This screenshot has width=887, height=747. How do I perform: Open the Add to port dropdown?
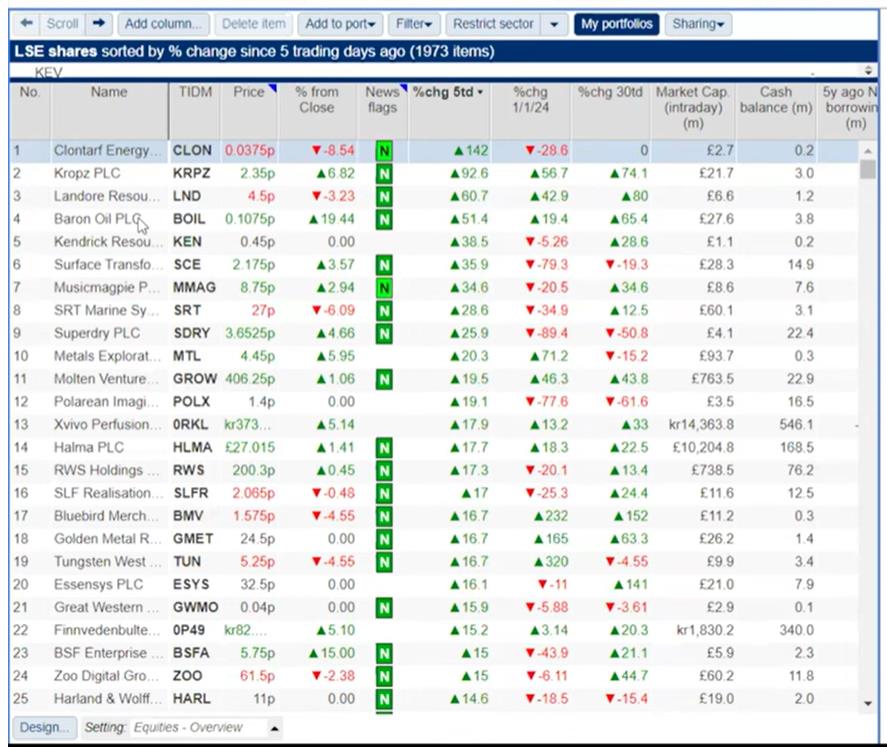[x=341, y=24]
